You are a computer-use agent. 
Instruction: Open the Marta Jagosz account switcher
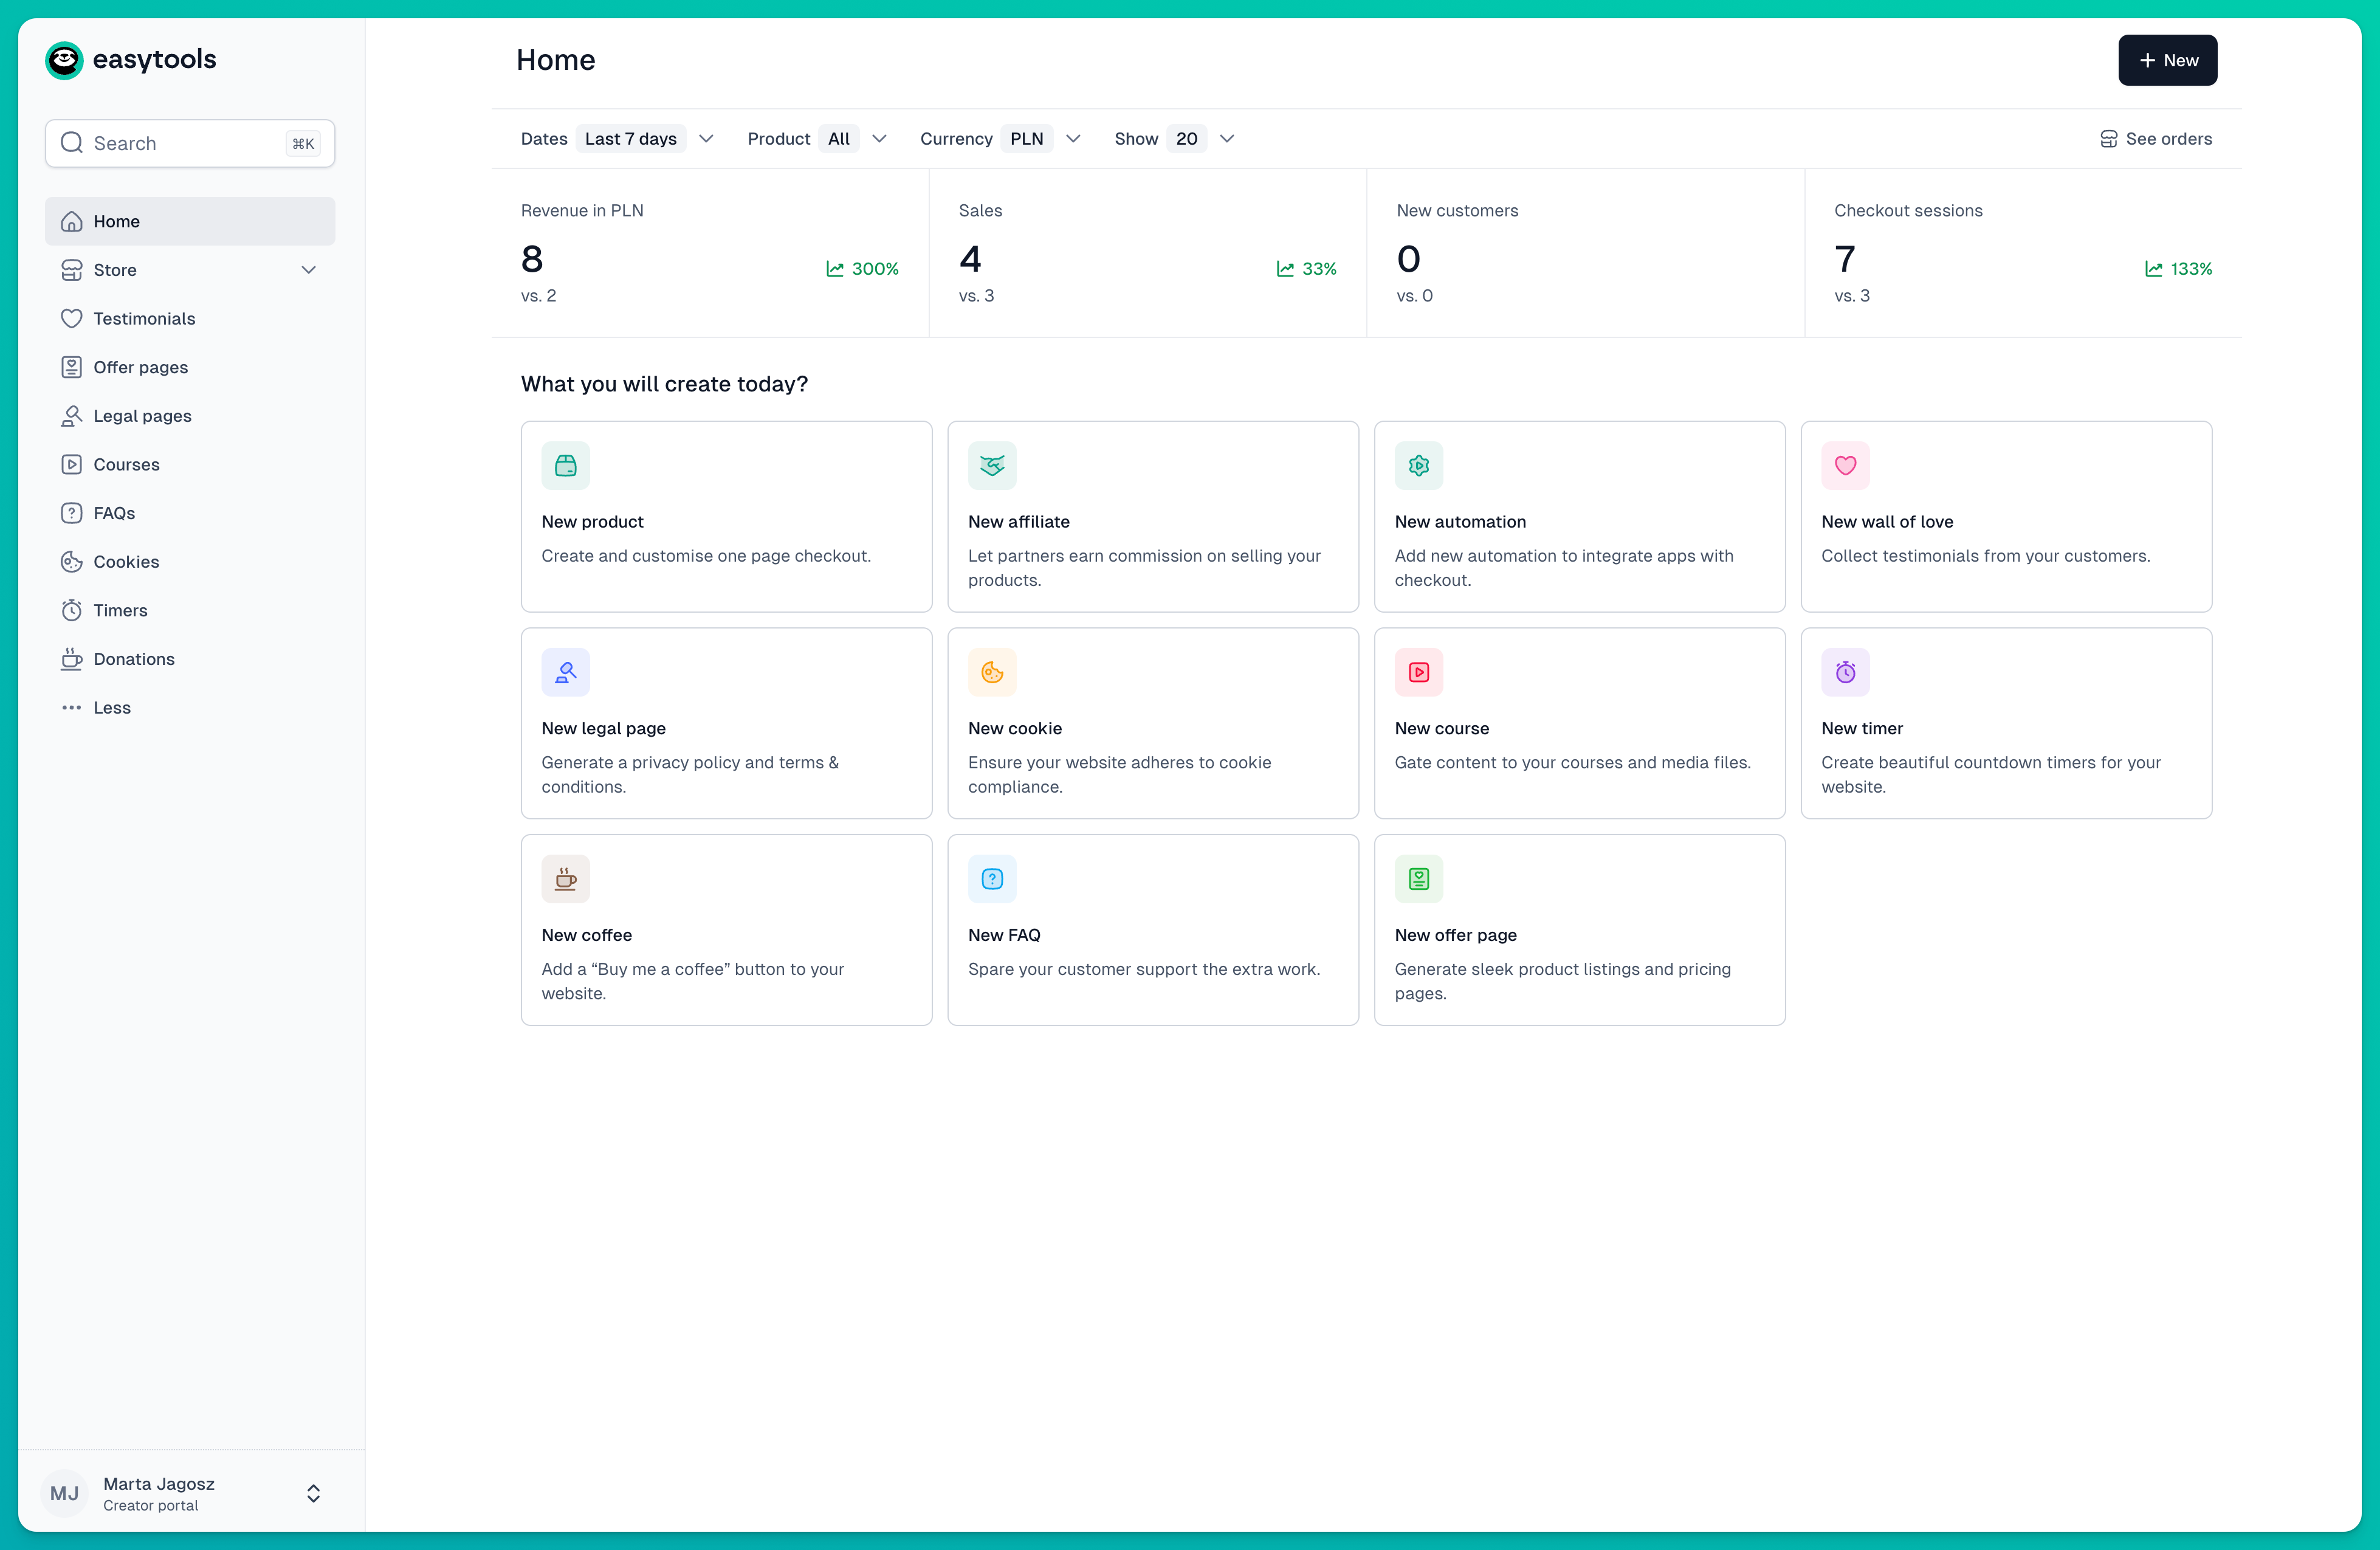click(186, 1492)
